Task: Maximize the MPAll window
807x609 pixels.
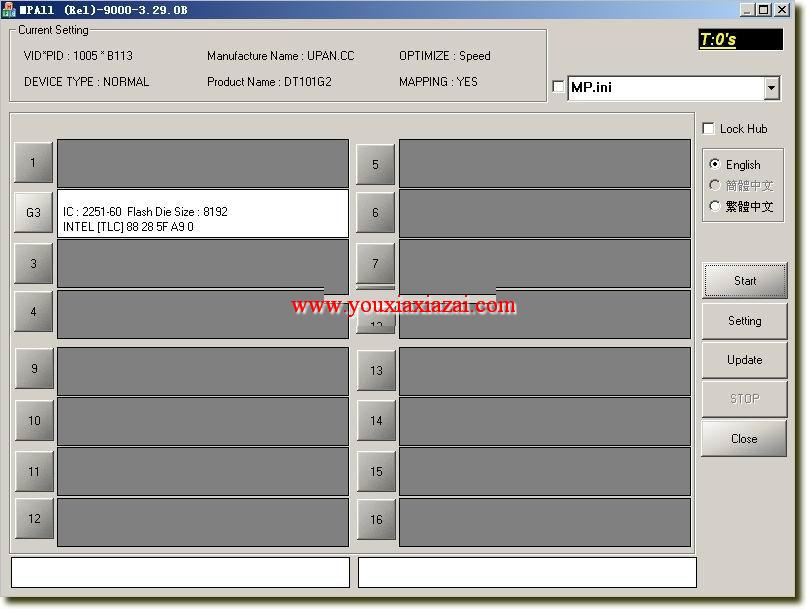Action: click(764, 9)
